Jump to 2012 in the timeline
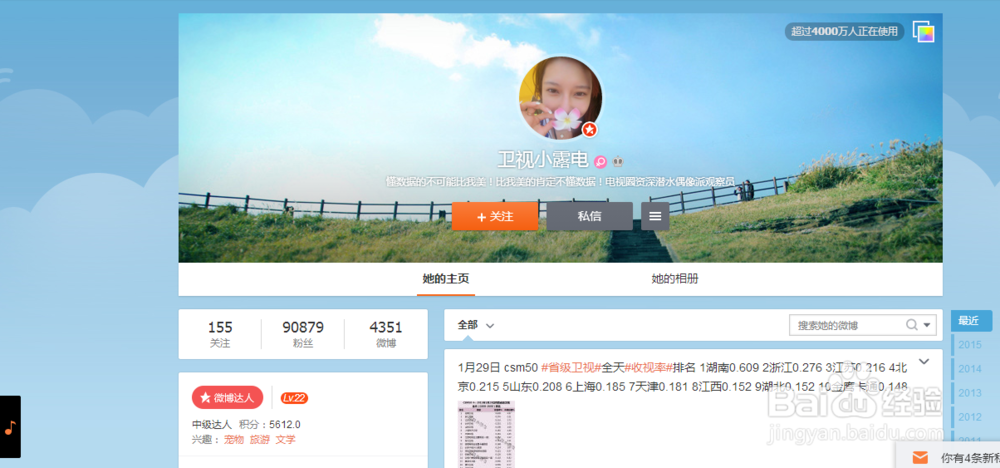The width and height of the screenshot is (1000, 468). (x=970, y=417)
